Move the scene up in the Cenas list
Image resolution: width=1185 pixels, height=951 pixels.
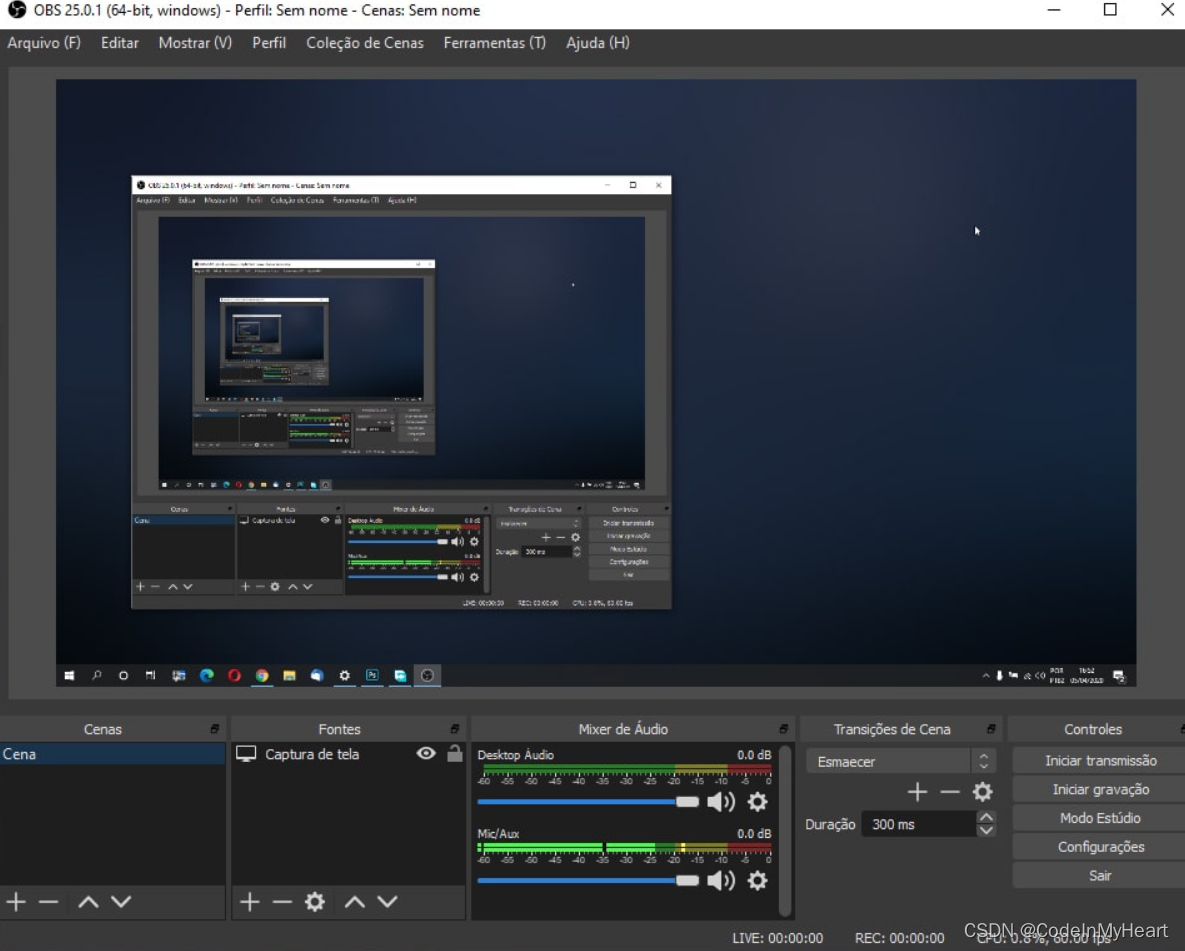click(x=88, y=901)
